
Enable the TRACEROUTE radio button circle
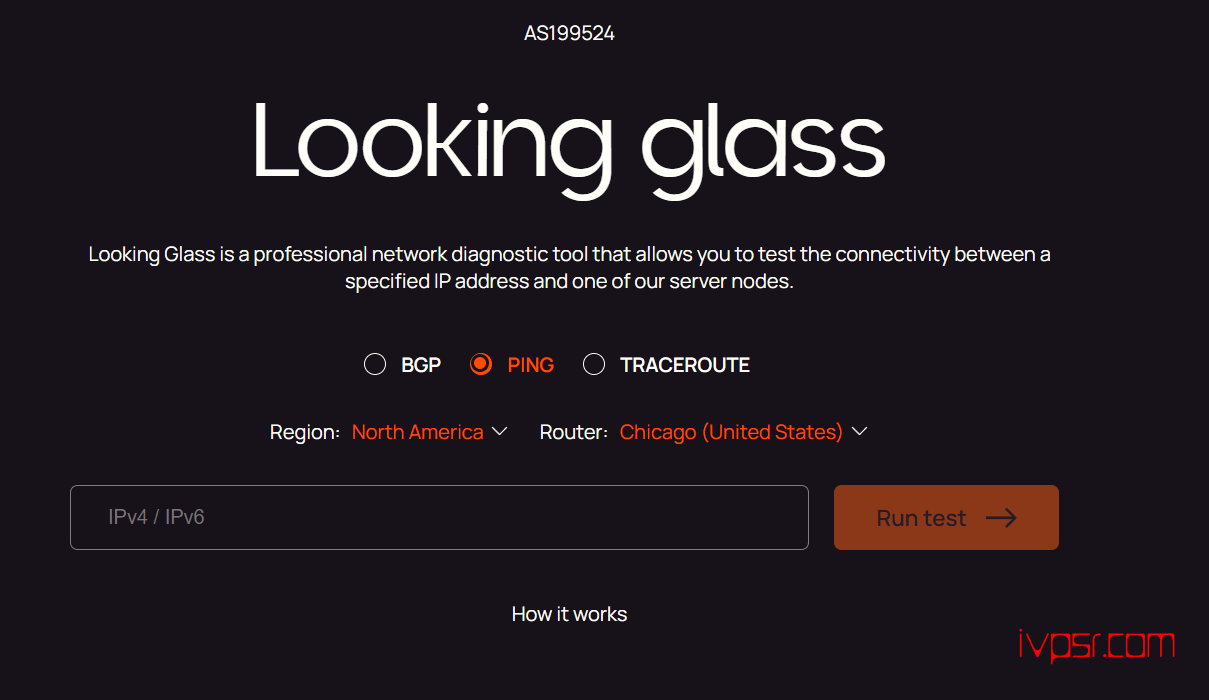pos(594,364)
